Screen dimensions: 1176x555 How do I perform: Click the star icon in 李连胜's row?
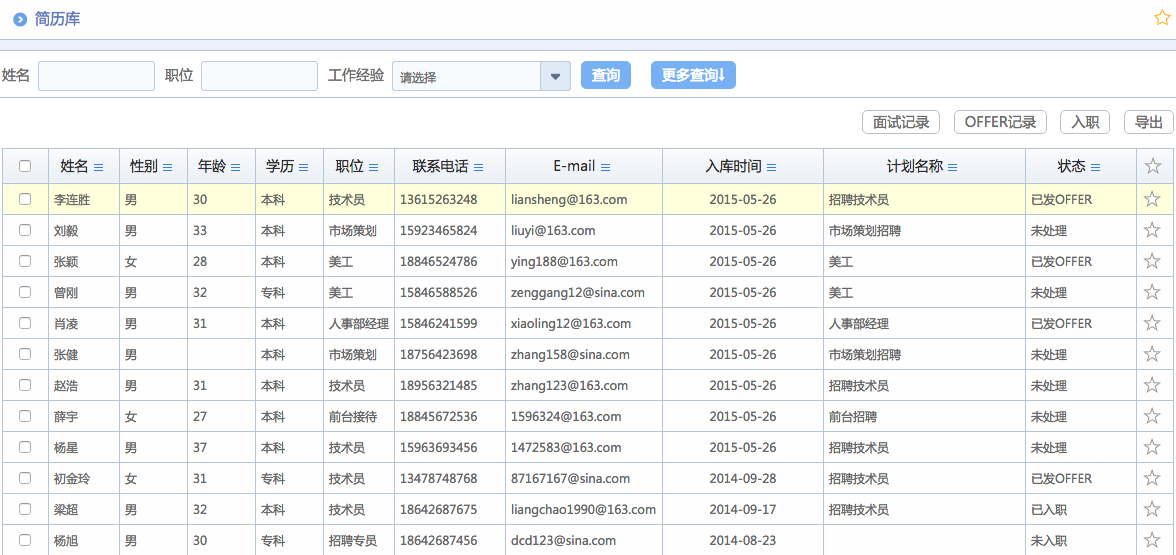tap(1152, 199)
